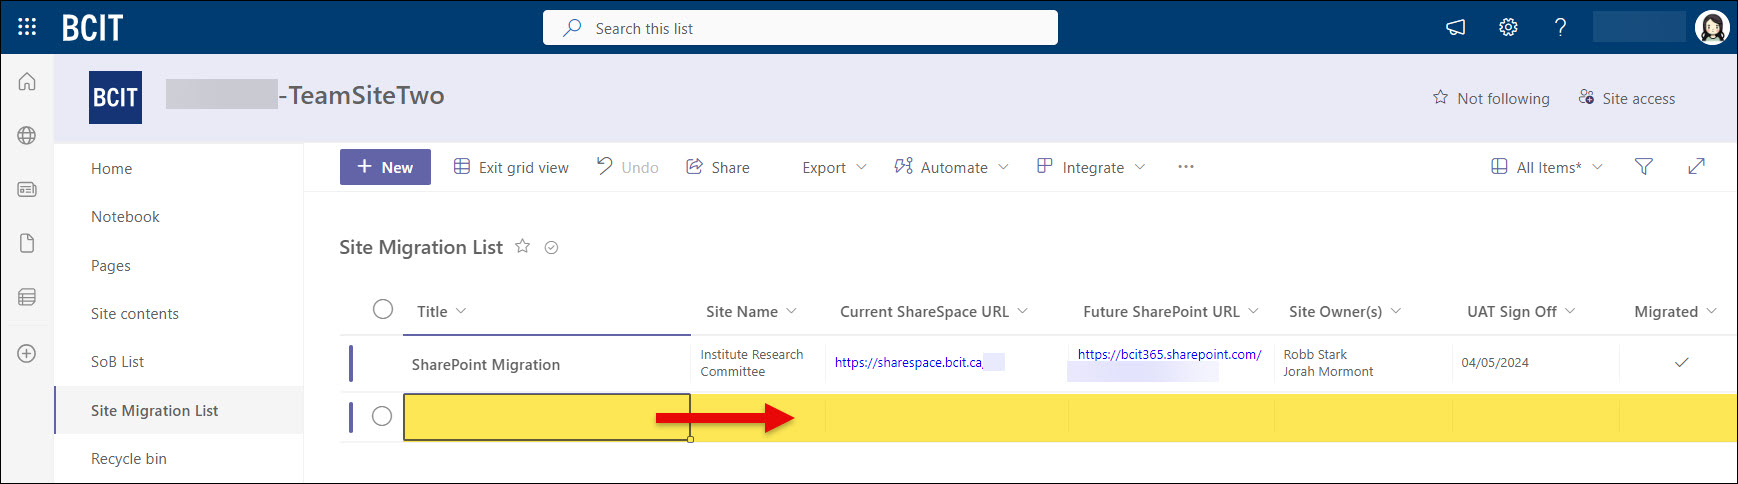Click the SharePoint Migration title cell
Screen dimensions: 1738x484
coord(547,364)
